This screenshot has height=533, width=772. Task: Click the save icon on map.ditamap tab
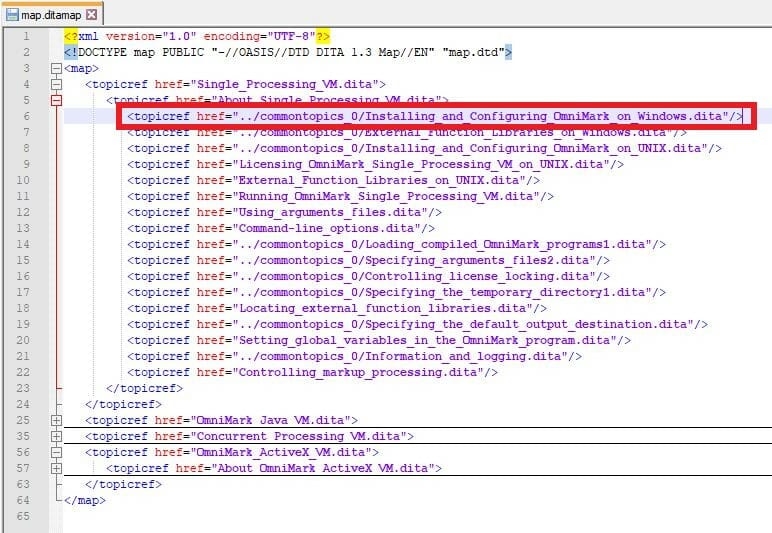click(11, 14)
